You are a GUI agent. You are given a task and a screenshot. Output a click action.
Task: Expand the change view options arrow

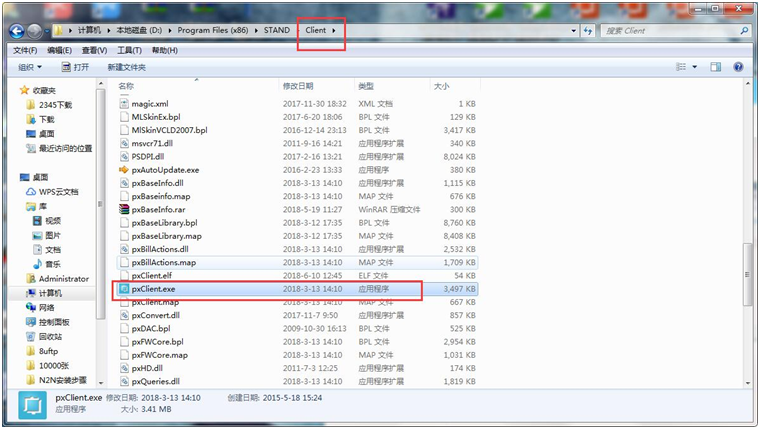[695, 67]
